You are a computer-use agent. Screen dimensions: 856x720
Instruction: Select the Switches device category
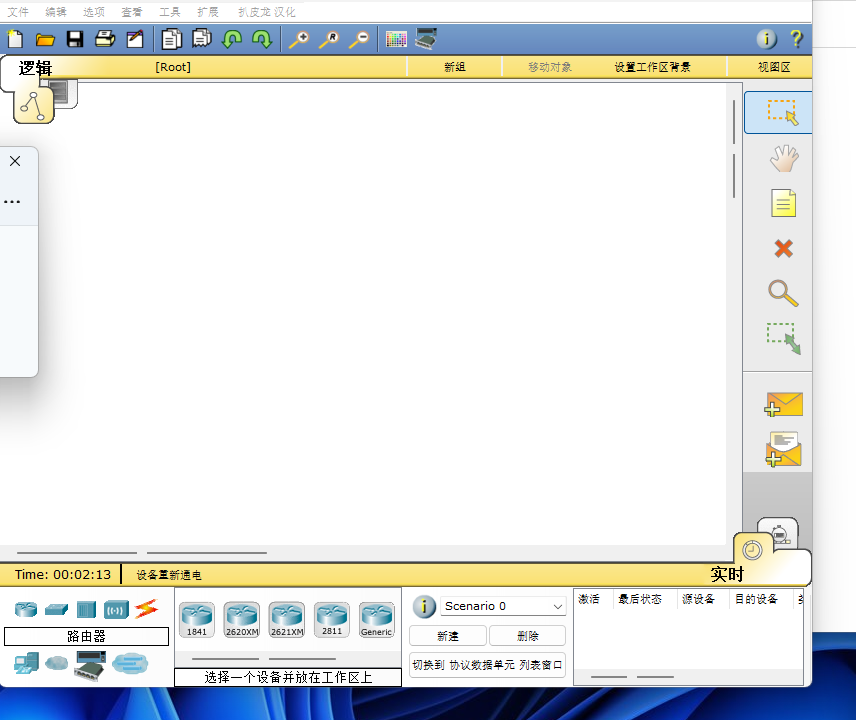click(56, 609)
